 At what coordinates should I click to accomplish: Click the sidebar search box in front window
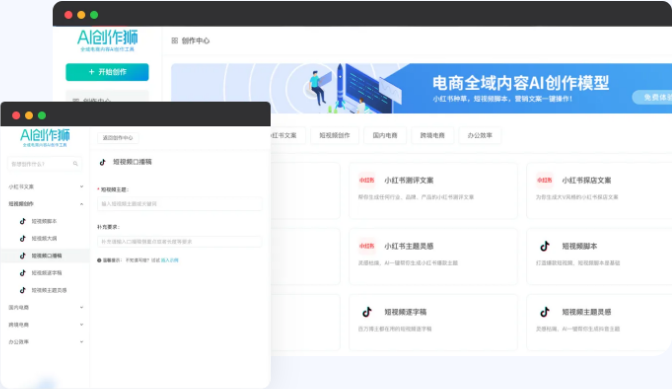point(45,164)
